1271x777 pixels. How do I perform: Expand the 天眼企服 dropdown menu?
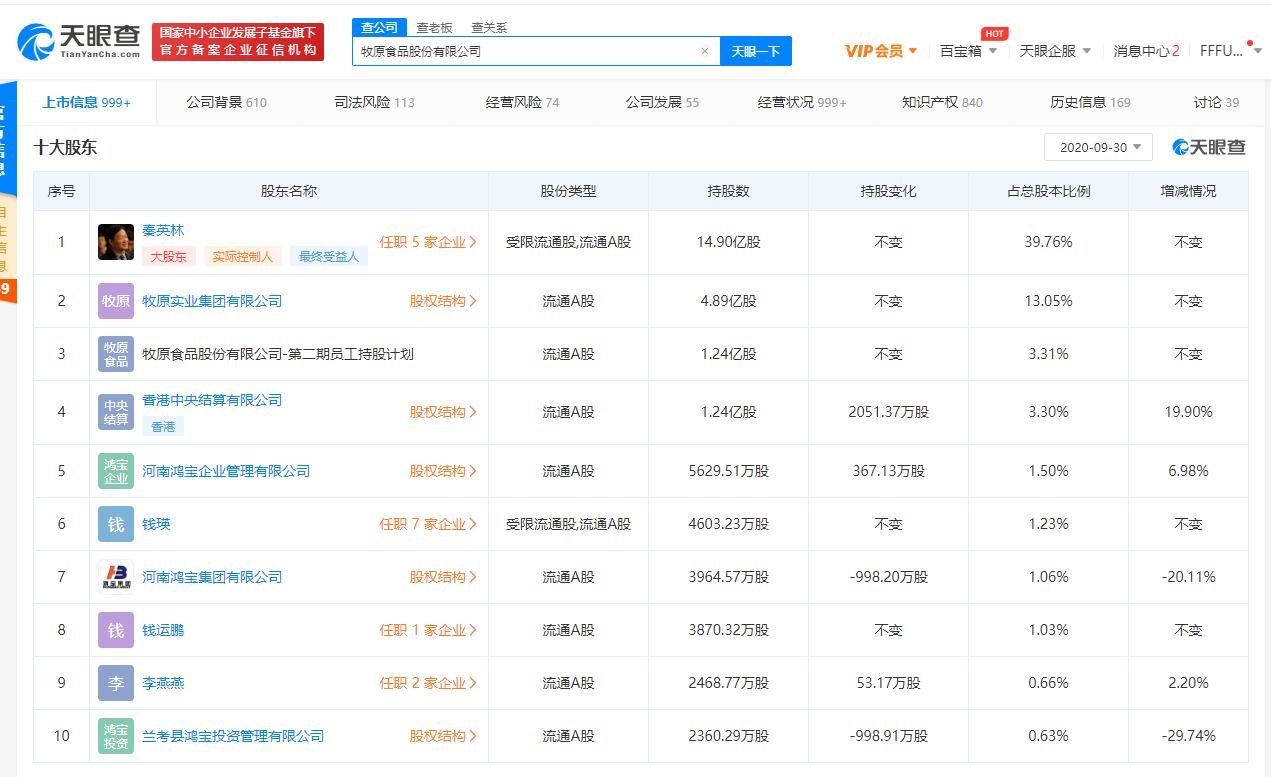1055,51
